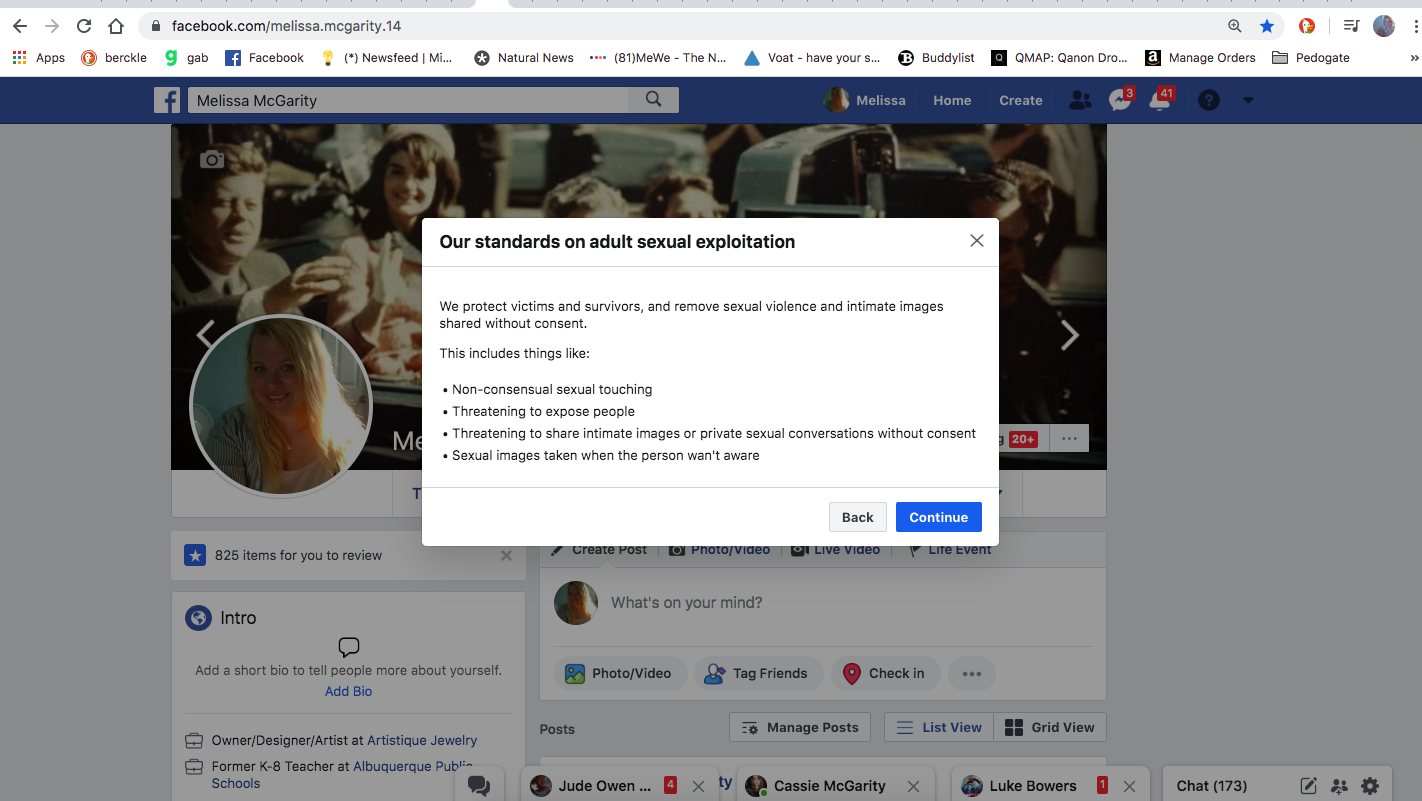This screenshot has width=1422, height=801.
Task: Open Albuquerque Public Schools link
Action: pyautogui.click(x=342, y=775)
